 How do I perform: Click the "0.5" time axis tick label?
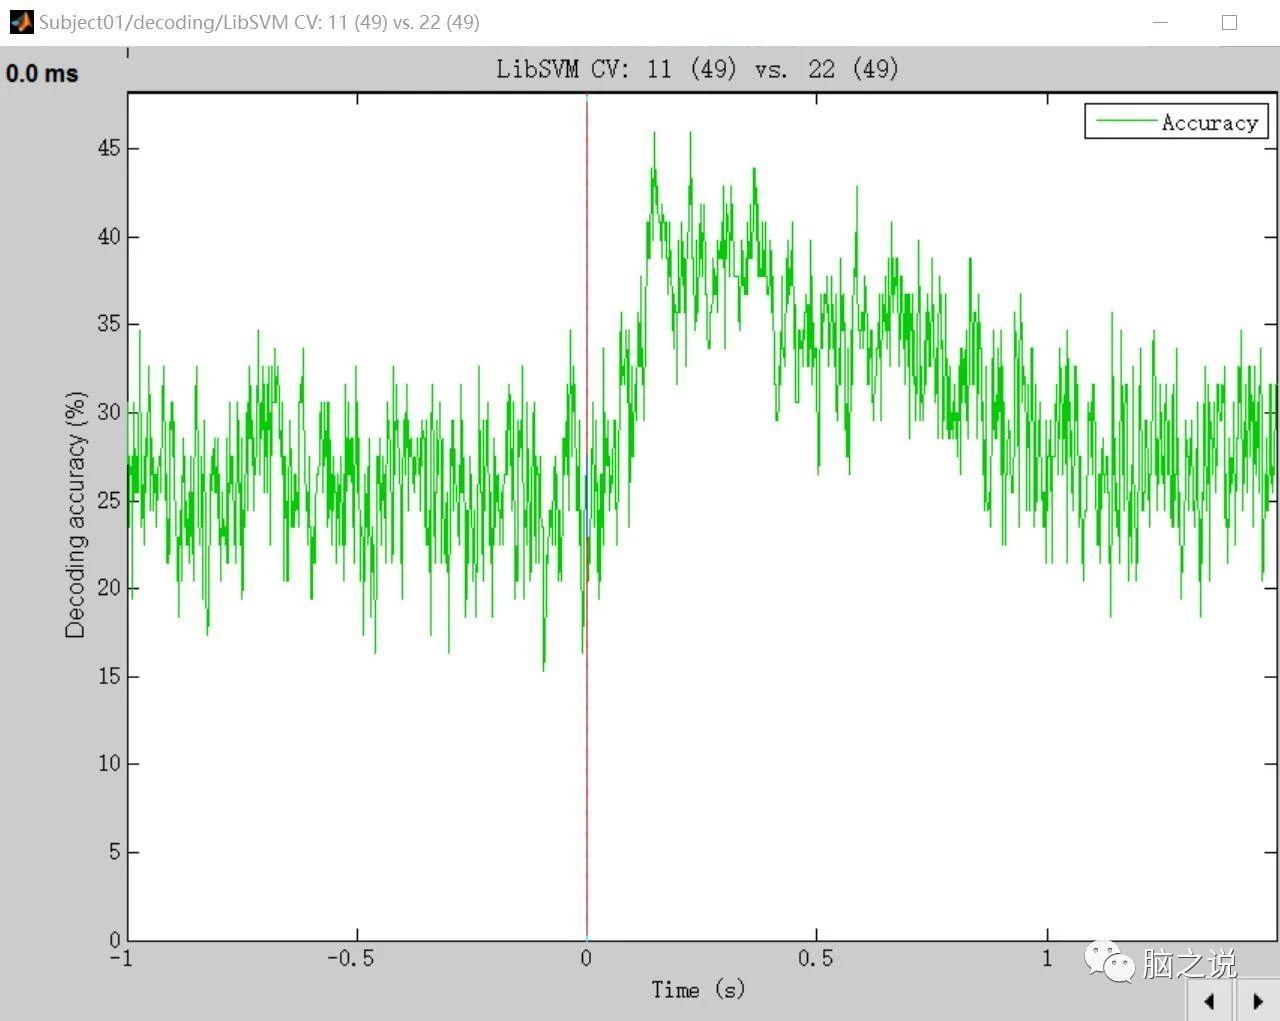(x=816, y=958)
